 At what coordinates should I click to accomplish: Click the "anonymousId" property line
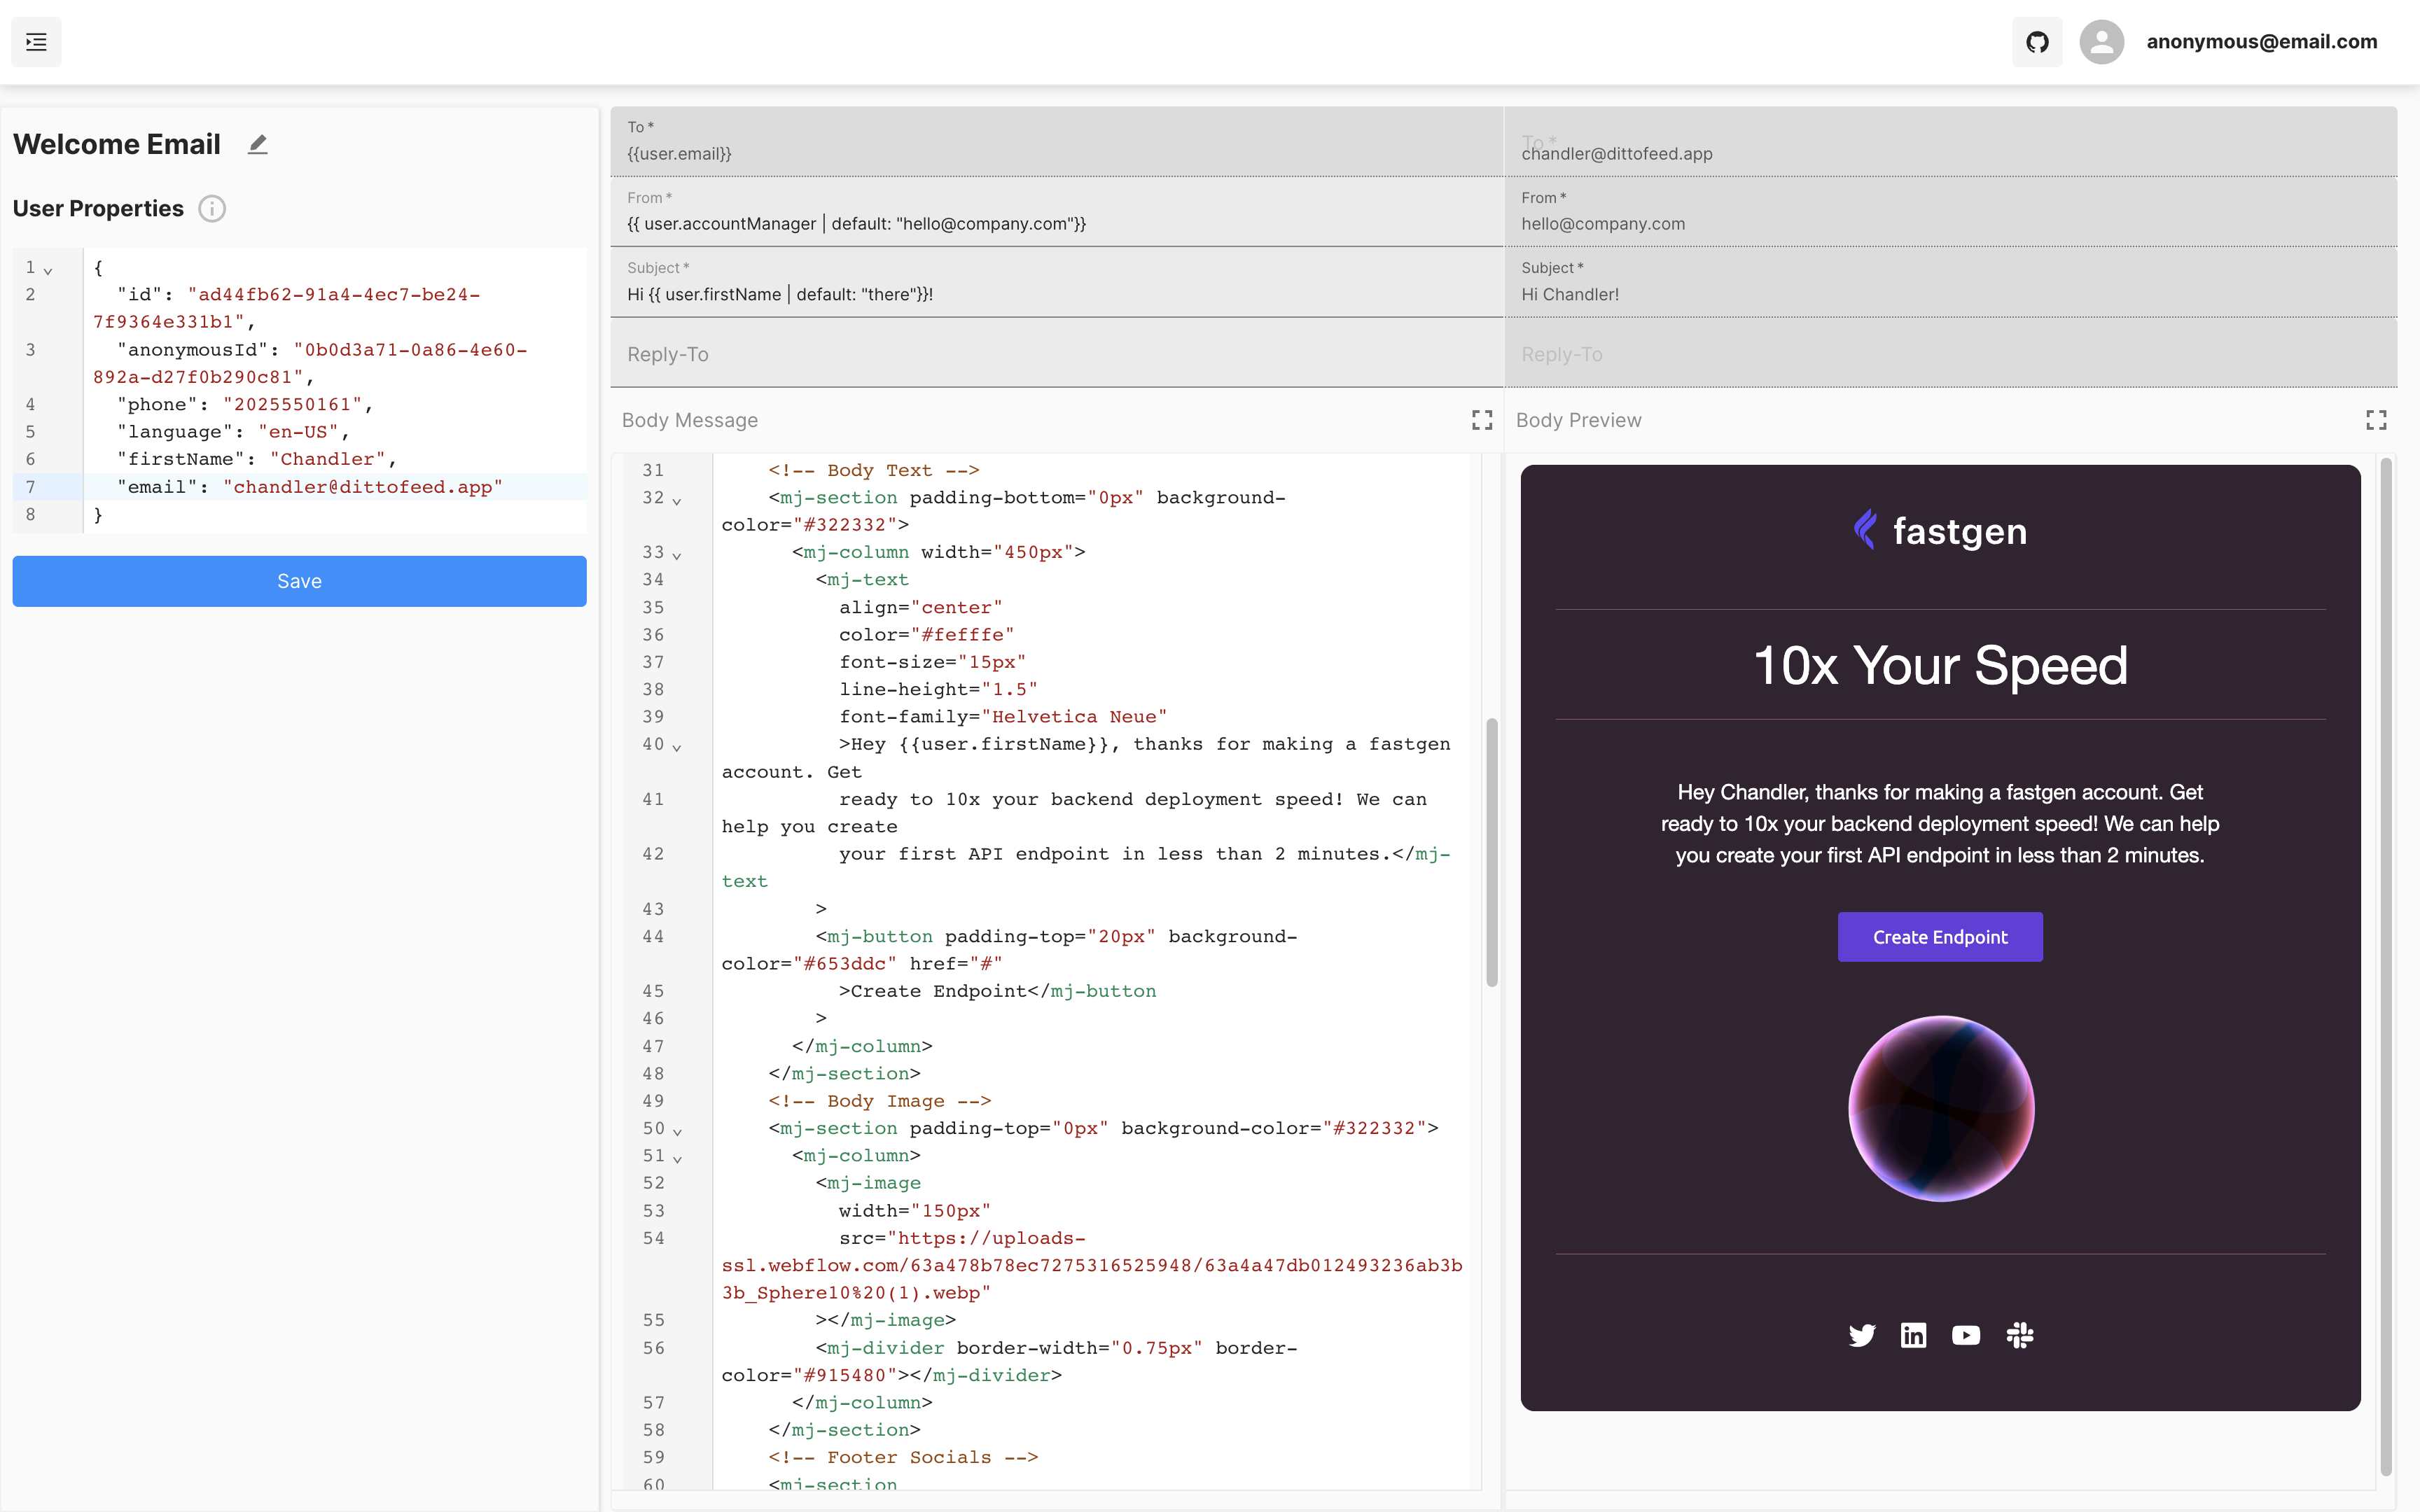[310, 363]
